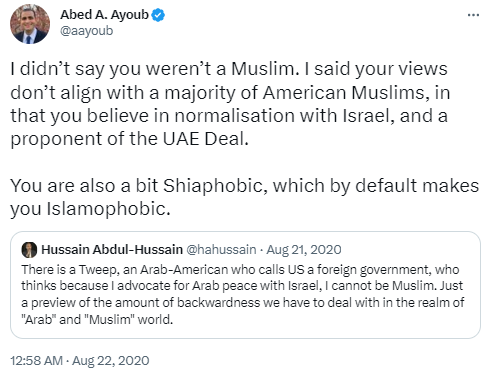Viewport: 492px width, 368px height.
Task: Click the blank area right of the timestamp
Action: coord(317,360)
